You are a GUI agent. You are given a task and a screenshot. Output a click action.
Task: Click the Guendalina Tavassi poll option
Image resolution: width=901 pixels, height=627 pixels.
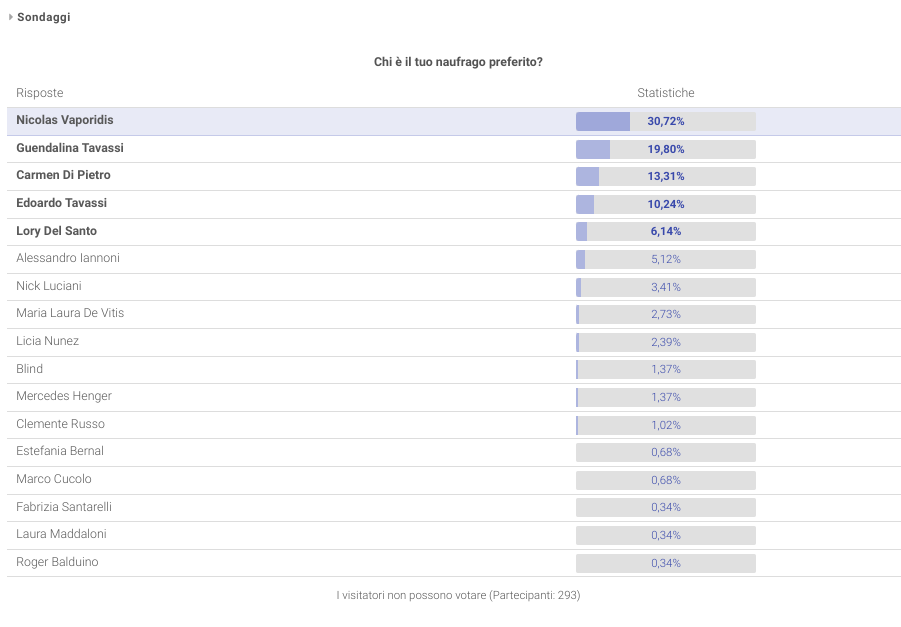[x=70, y=148]
